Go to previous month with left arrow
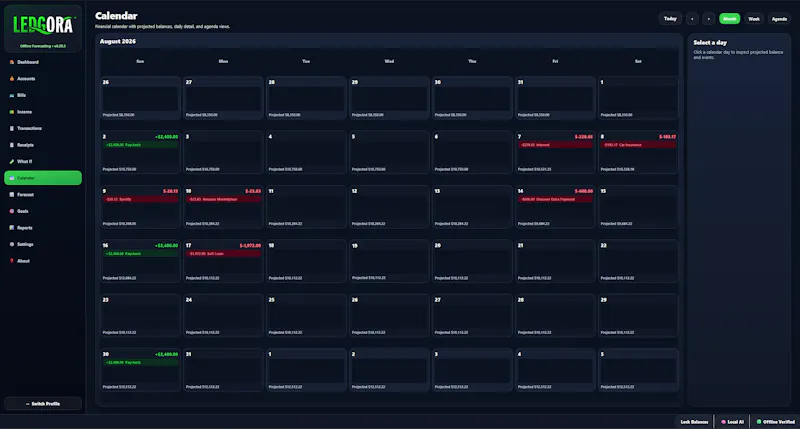This screenshot has width=800, height=429. (x=692, y=19)
